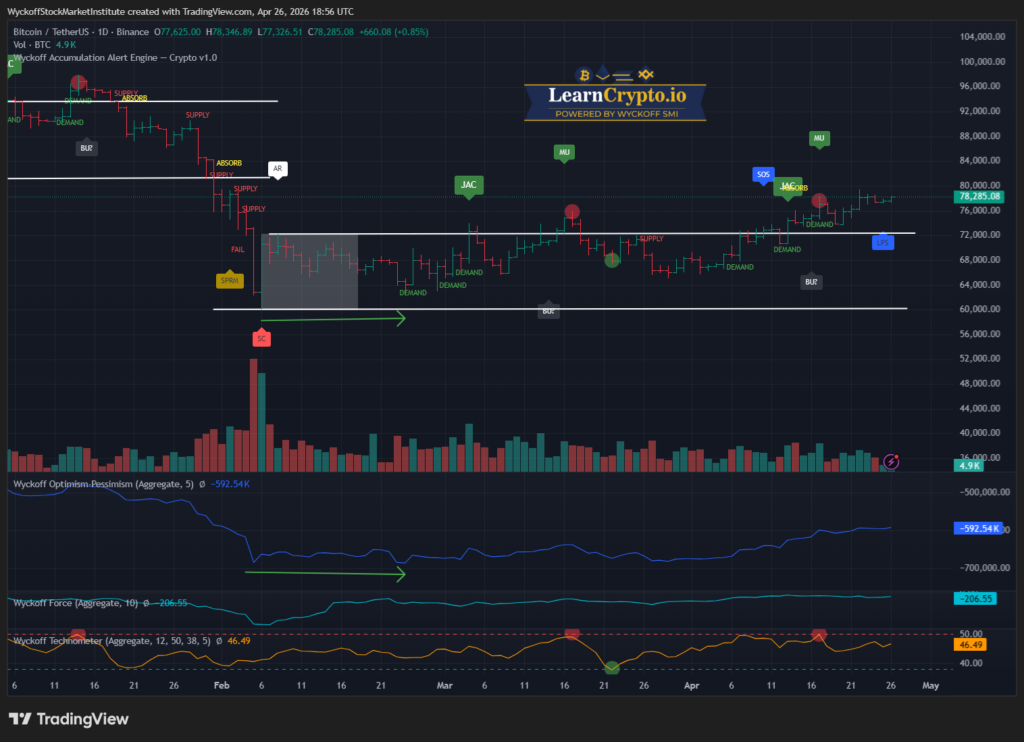Screen dimensions: 1024x742
Task: Click the LearnCrypto.io banner
Action: [x=615, y=96]
